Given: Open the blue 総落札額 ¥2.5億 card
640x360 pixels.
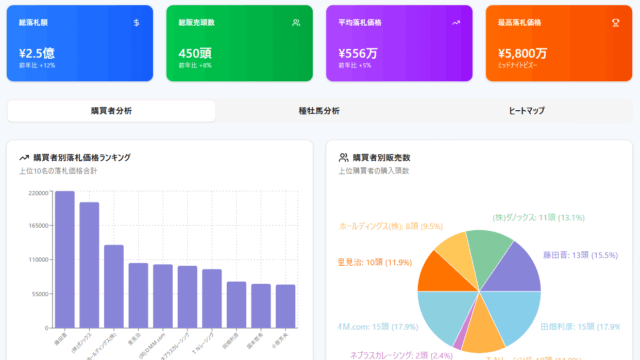Looking at the screenshot, I should point(80,43).
